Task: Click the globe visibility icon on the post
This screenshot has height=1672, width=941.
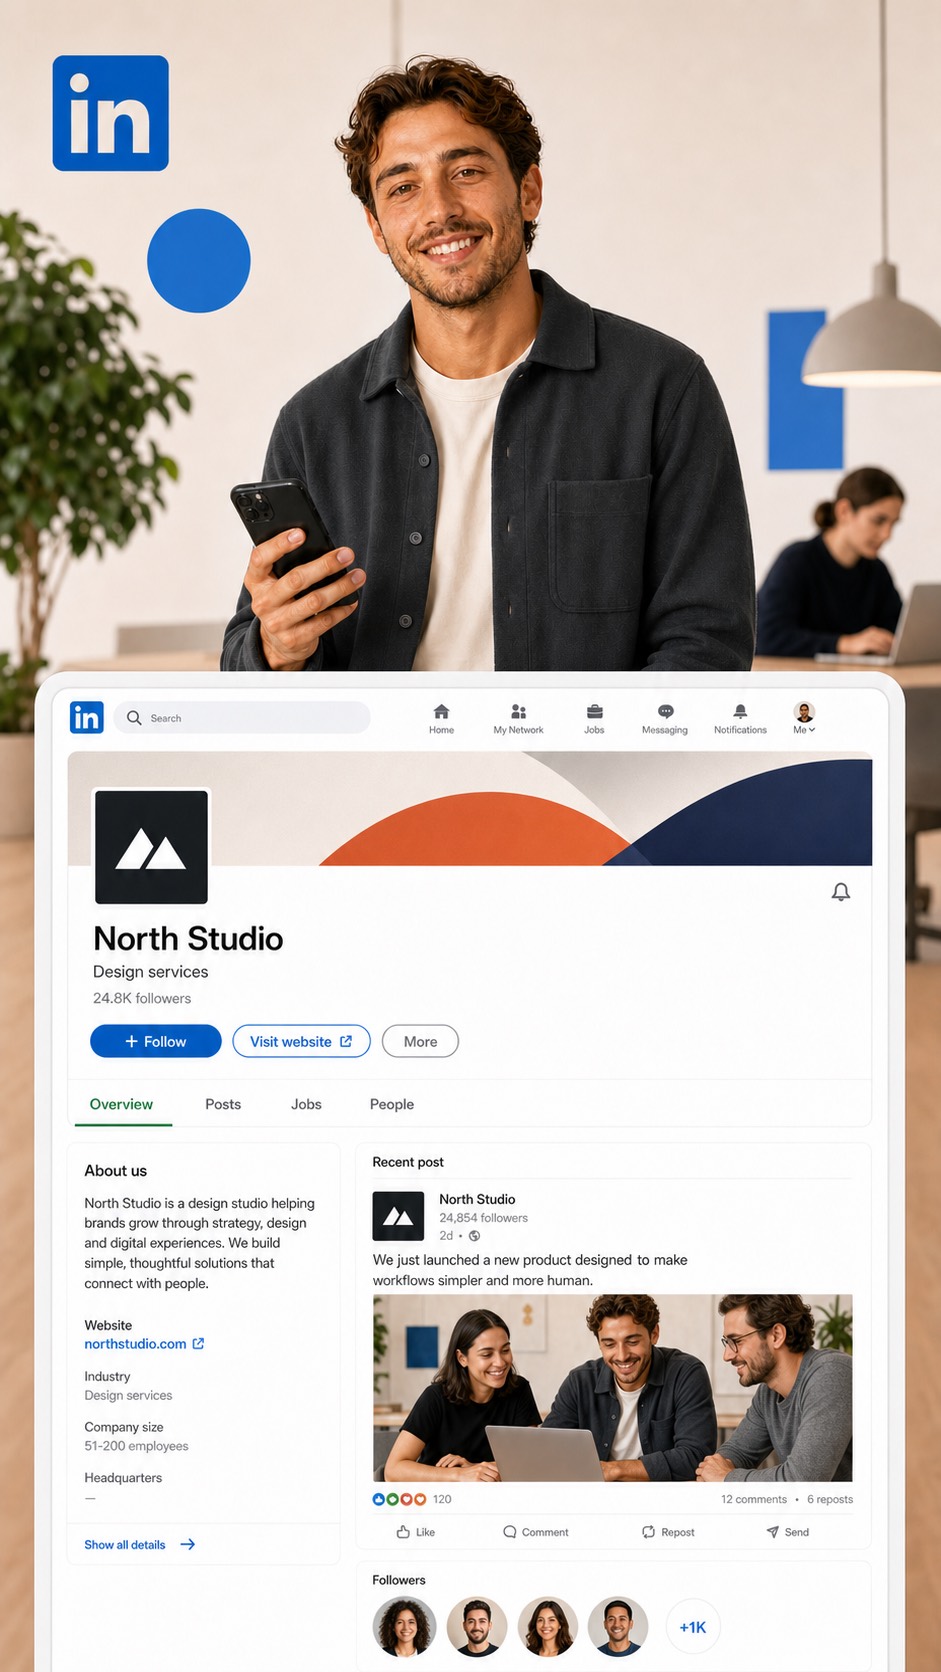Action: (474, 1236)
